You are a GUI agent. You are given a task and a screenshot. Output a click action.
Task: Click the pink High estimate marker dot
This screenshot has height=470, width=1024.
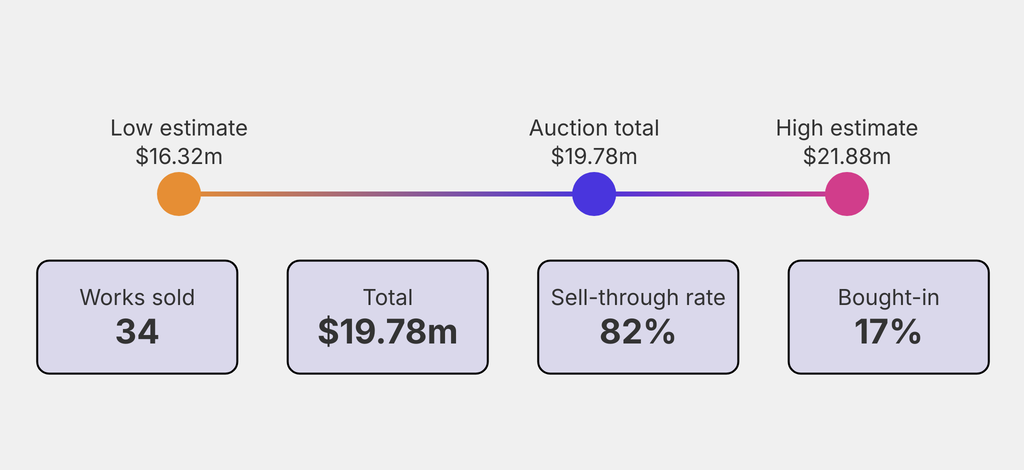pos(847,194)
